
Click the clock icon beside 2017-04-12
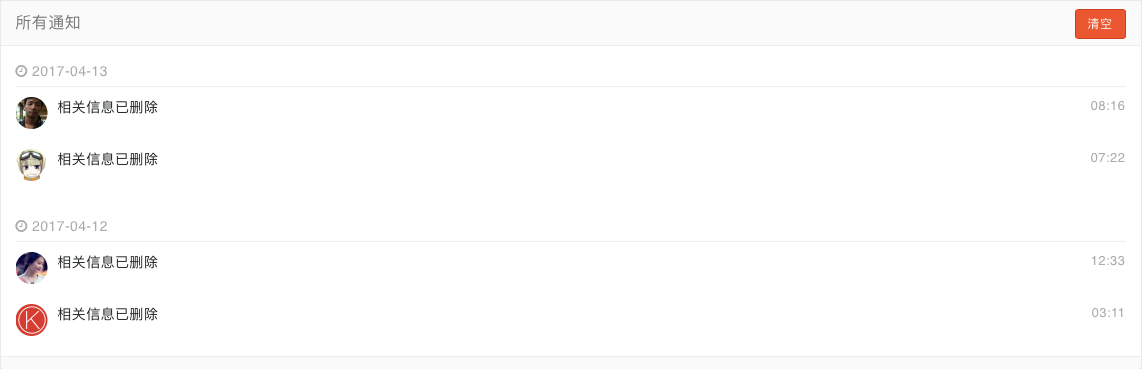pyautogui.click(x=21, y=226)
